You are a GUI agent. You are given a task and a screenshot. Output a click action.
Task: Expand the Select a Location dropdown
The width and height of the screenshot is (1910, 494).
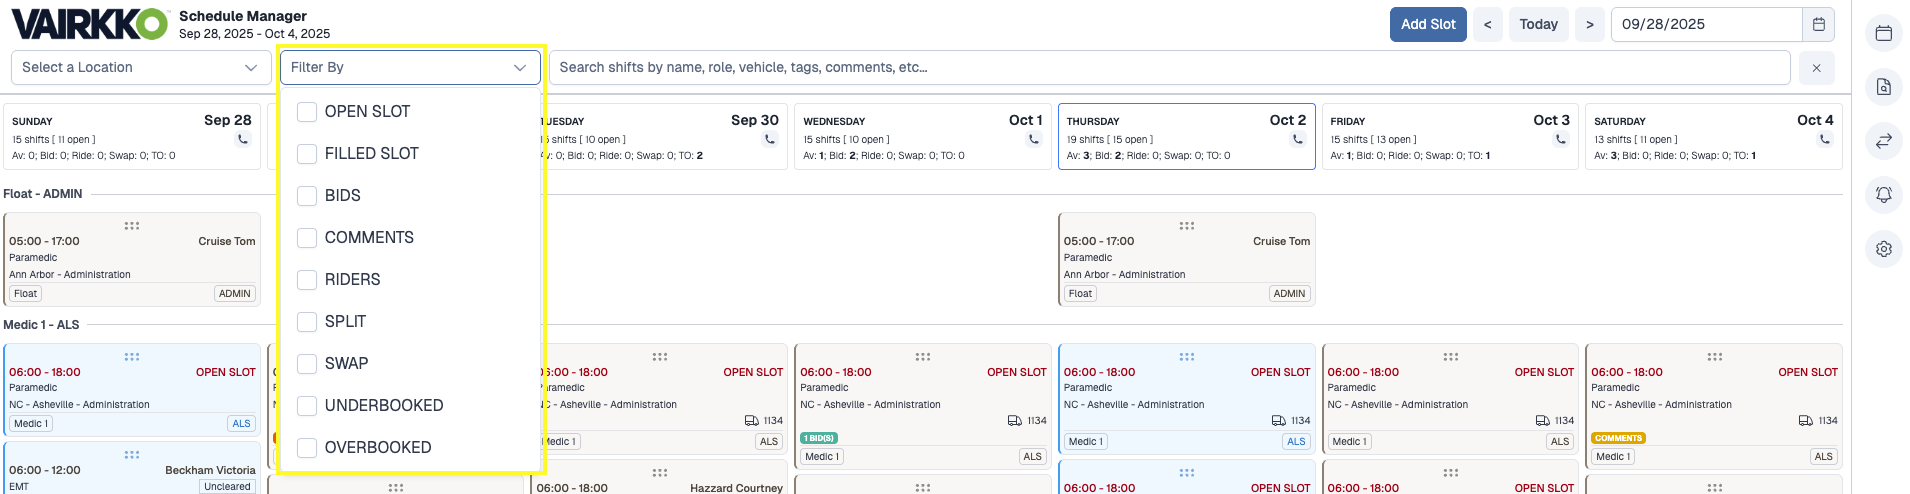pos(140,67)
